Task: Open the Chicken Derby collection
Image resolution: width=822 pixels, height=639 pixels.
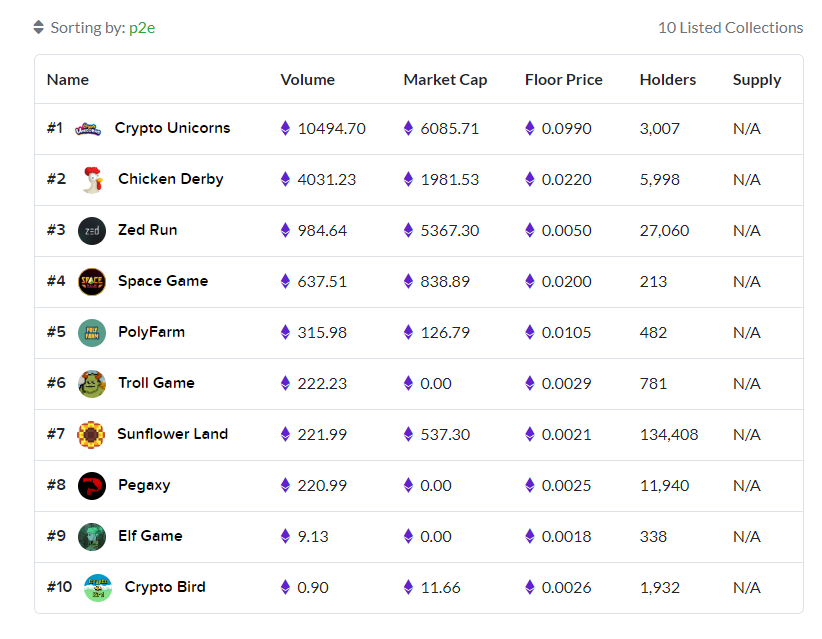Action: [x=170, y=179]
